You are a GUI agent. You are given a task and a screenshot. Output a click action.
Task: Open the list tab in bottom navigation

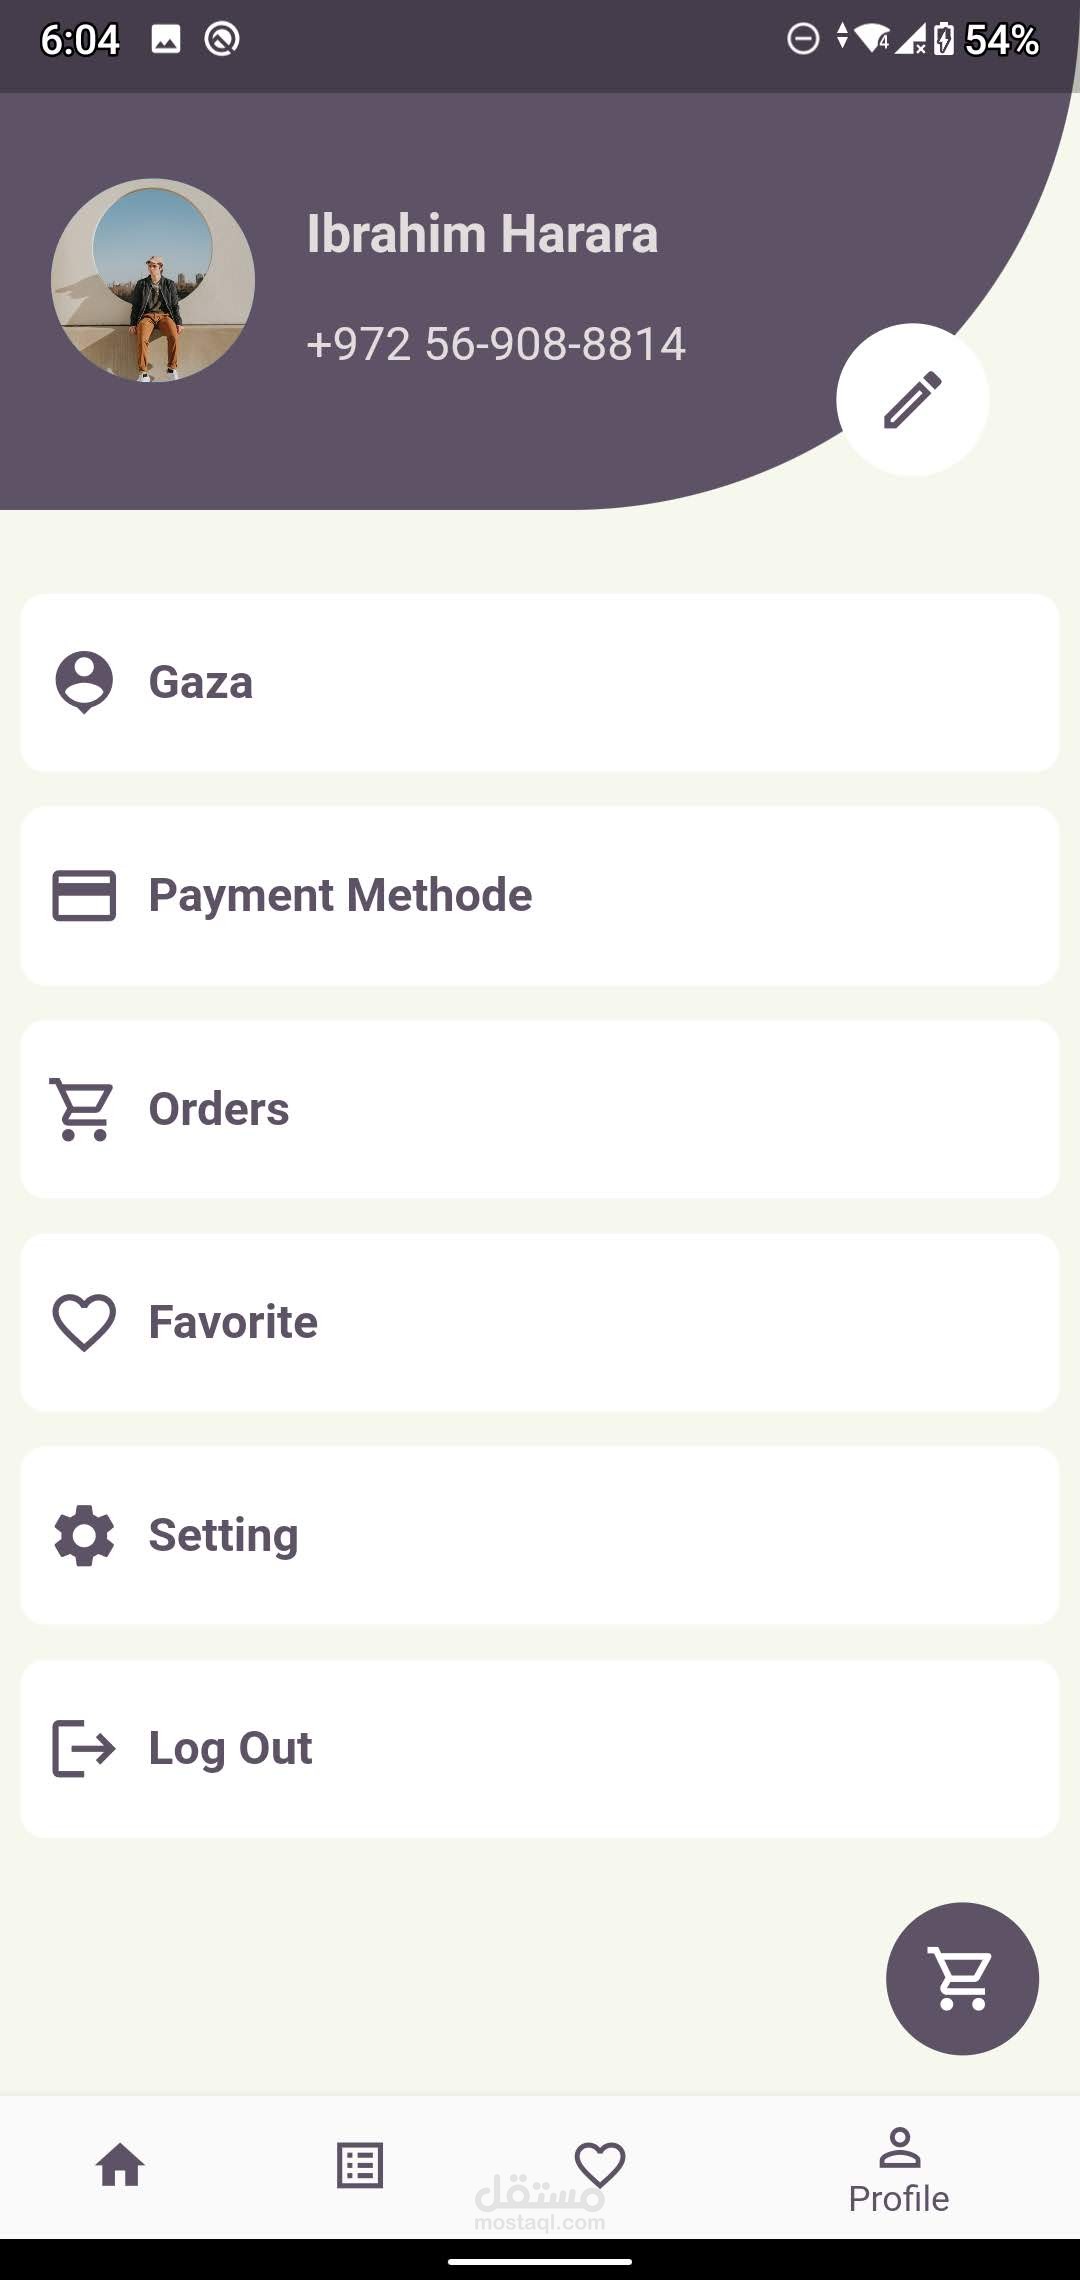click(360, 2166)
